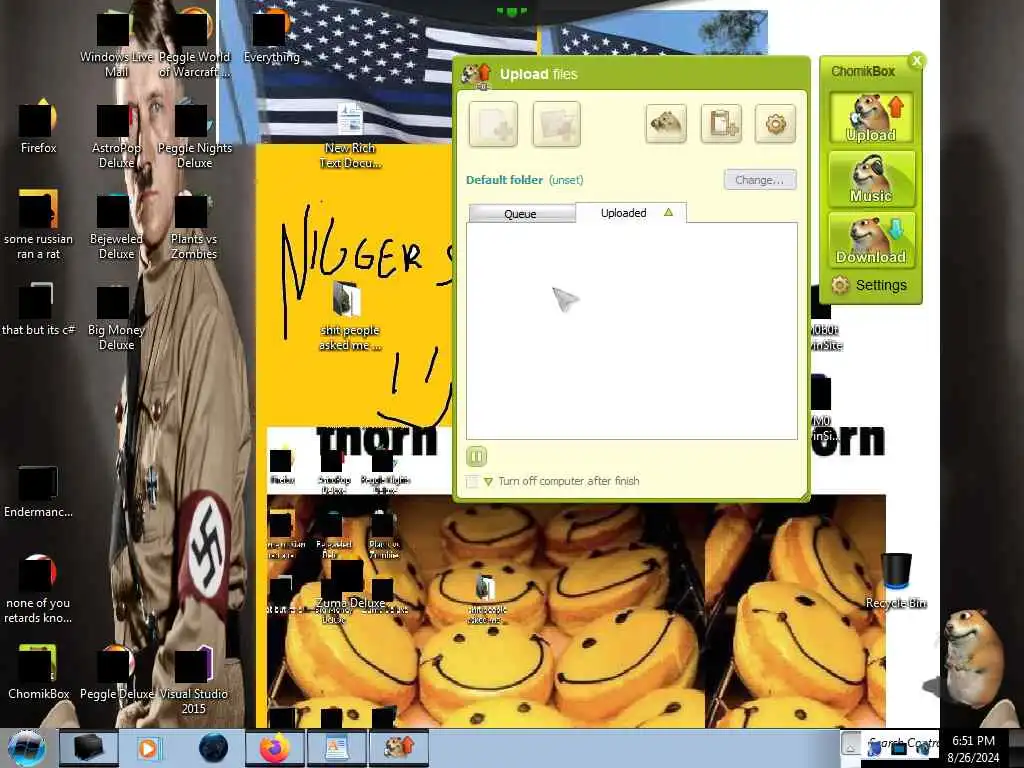Click the clipboard paste button in Upload toolbar
1024x768 pixels.
[721, 123]
